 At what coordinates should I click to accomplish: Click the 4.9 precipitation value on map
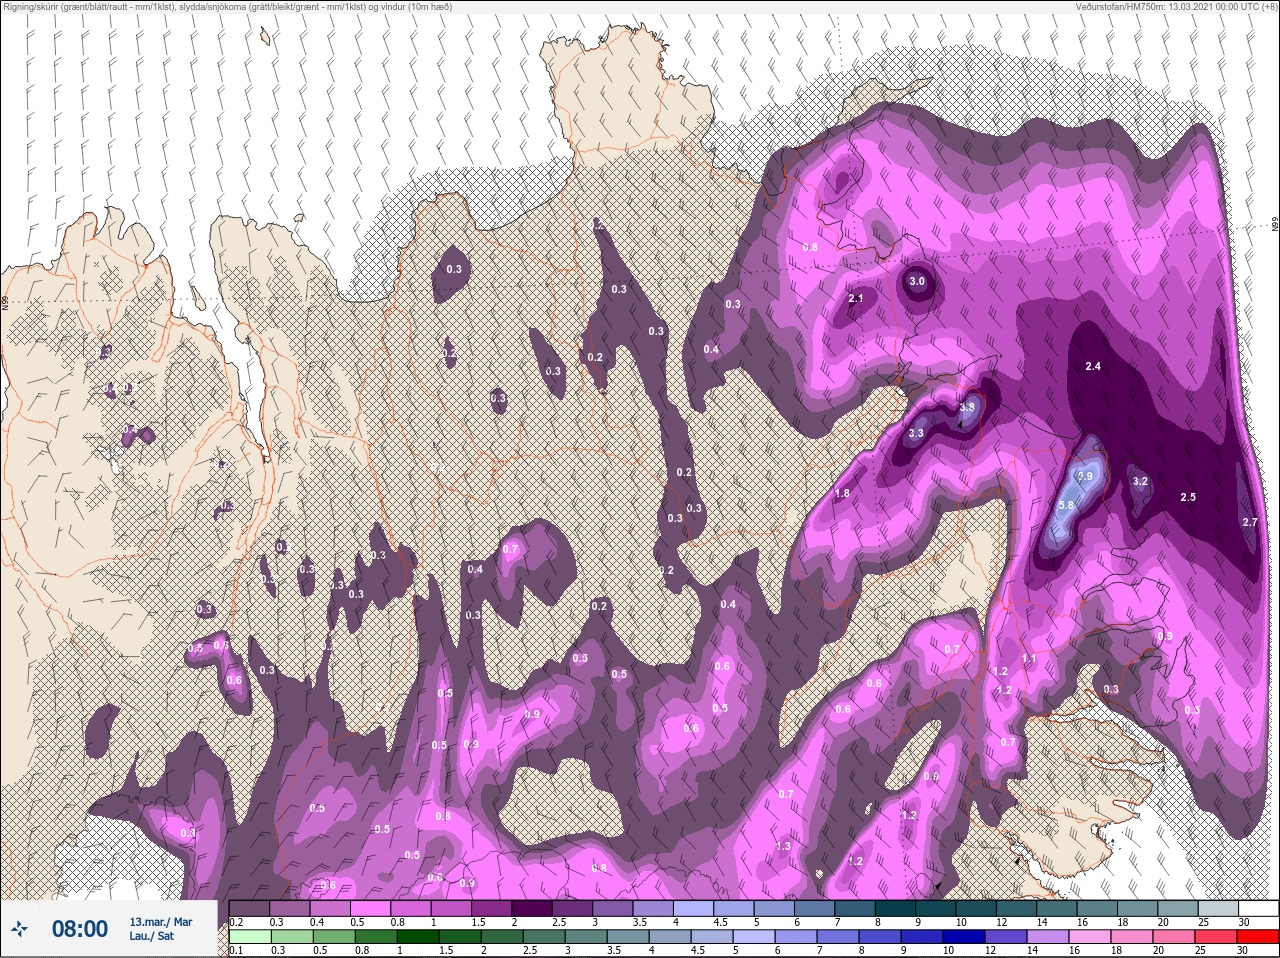1085,477
